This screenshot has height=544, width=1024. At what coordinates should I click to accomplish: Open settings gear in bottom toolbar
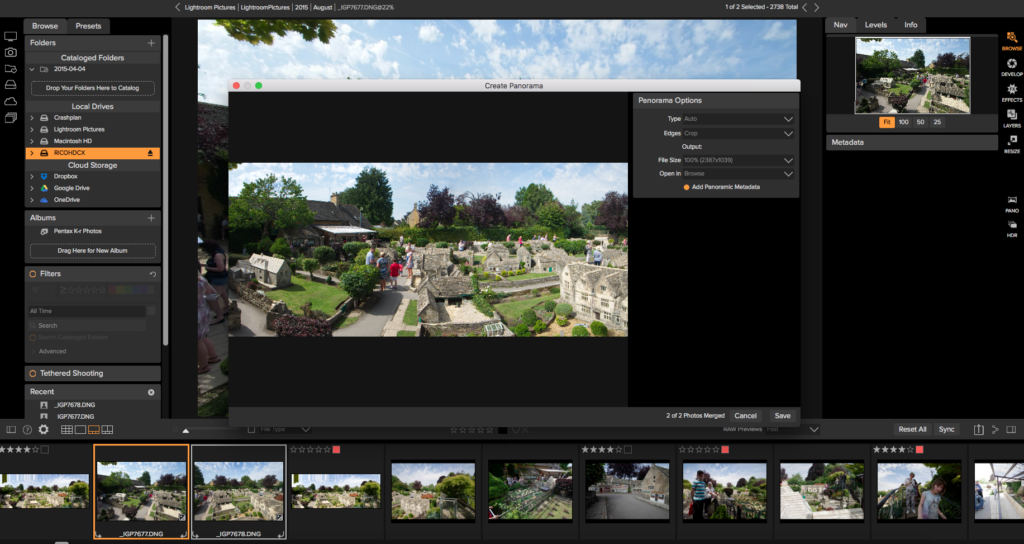point(44,430)
